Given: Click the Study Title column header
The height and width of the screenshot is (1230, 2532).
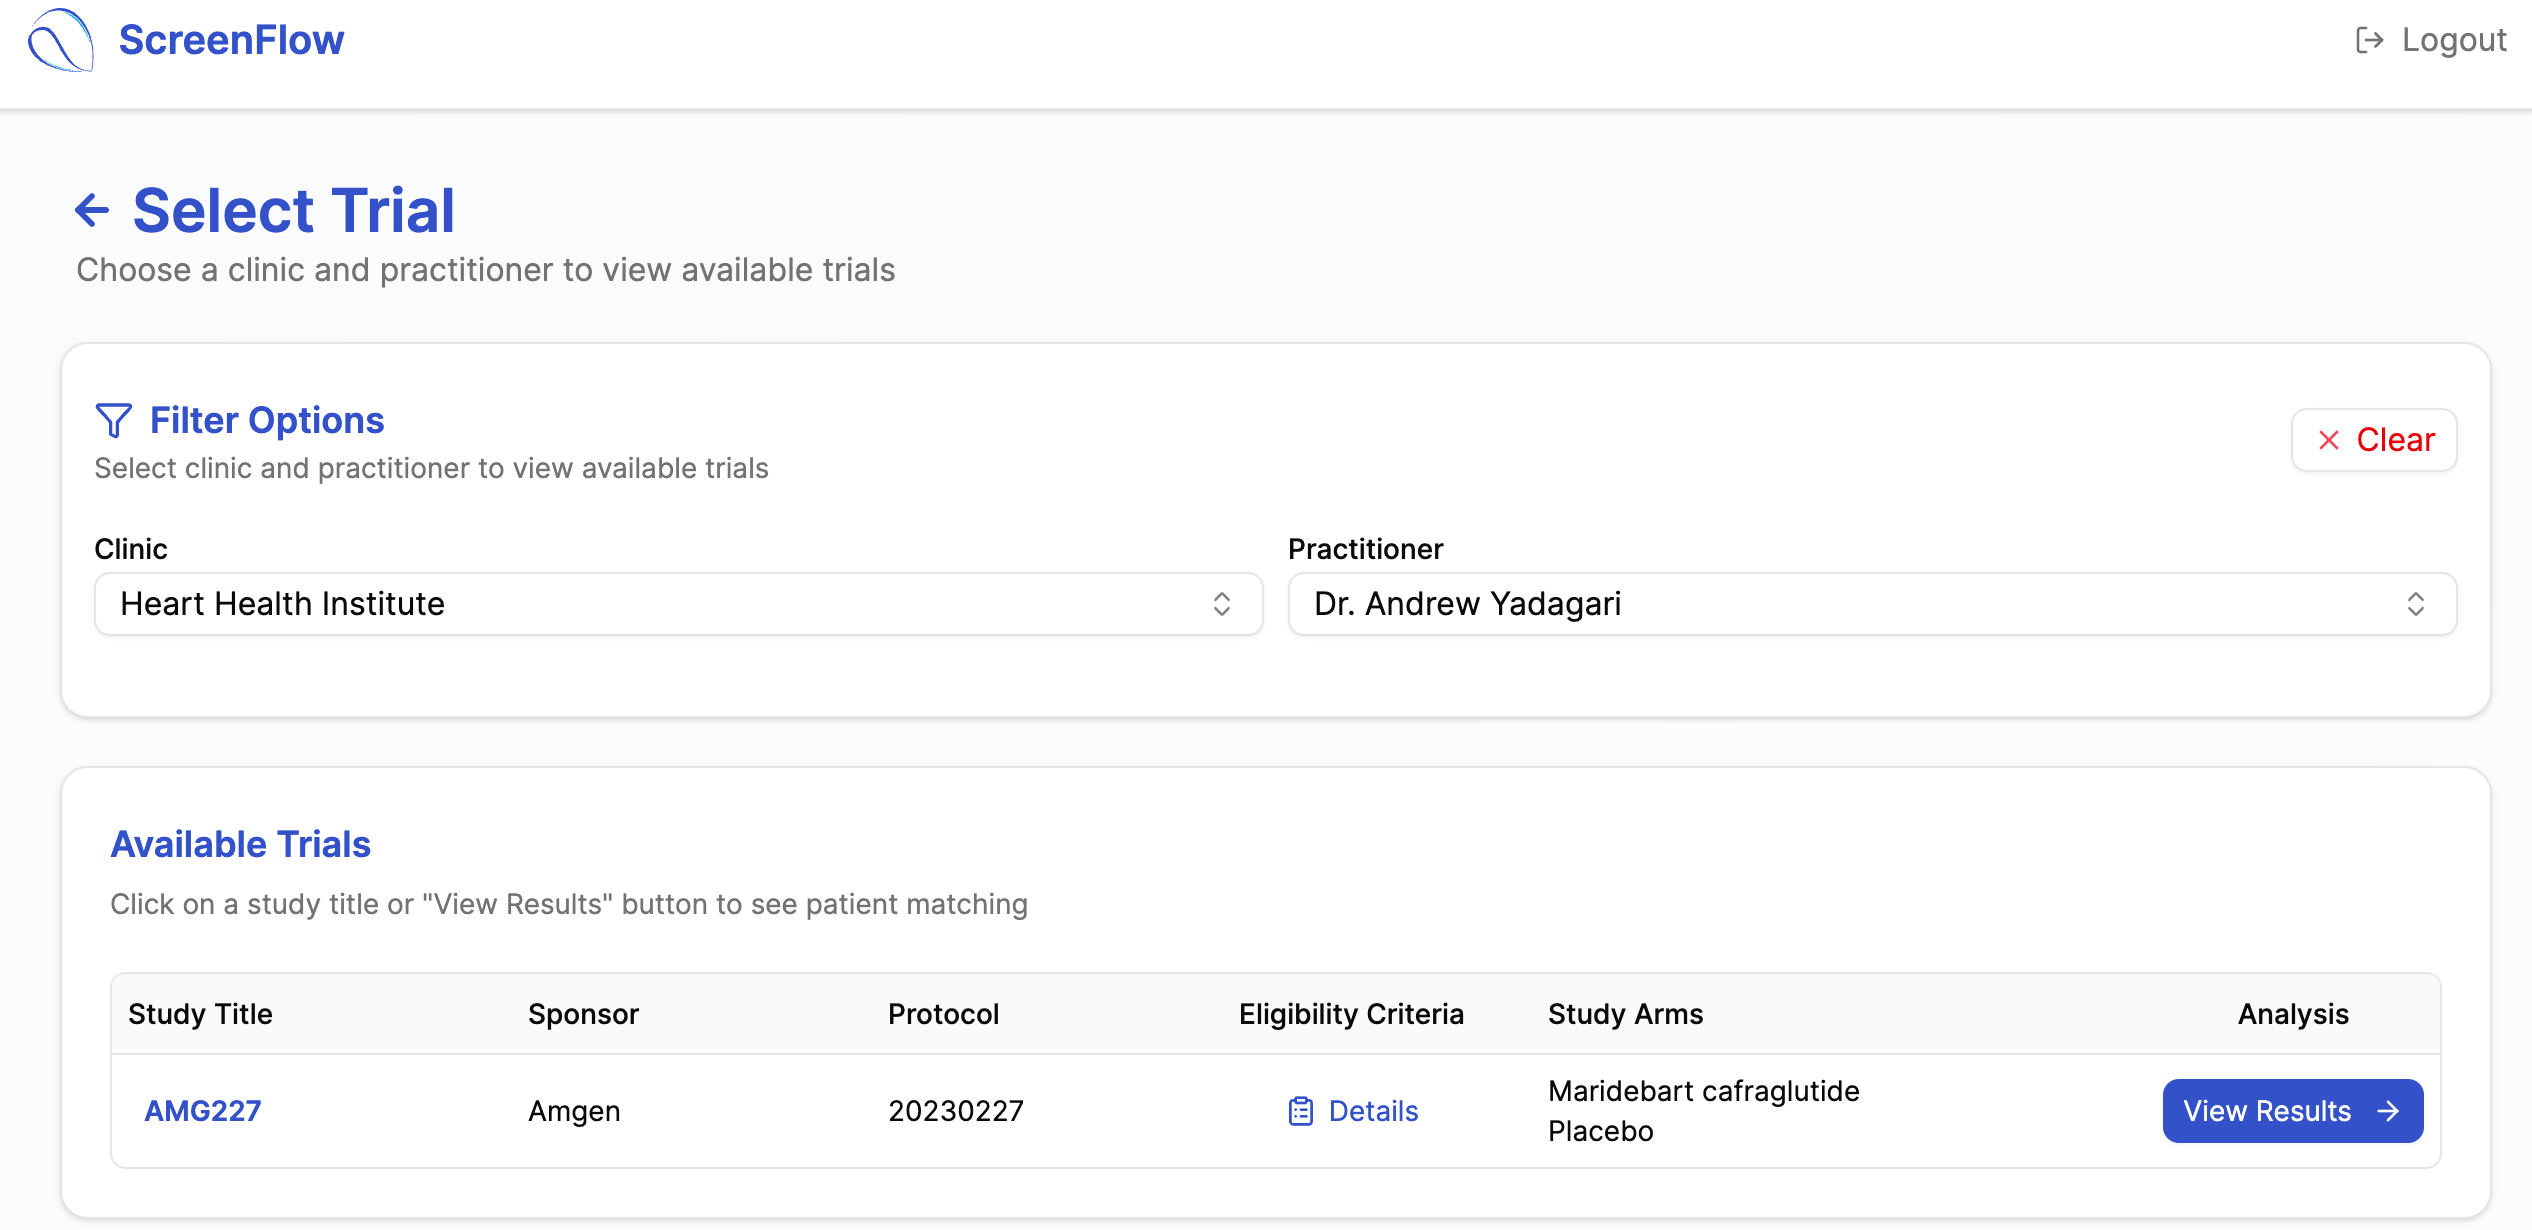Looking at the screenshot, I should tap(200, 1014).
